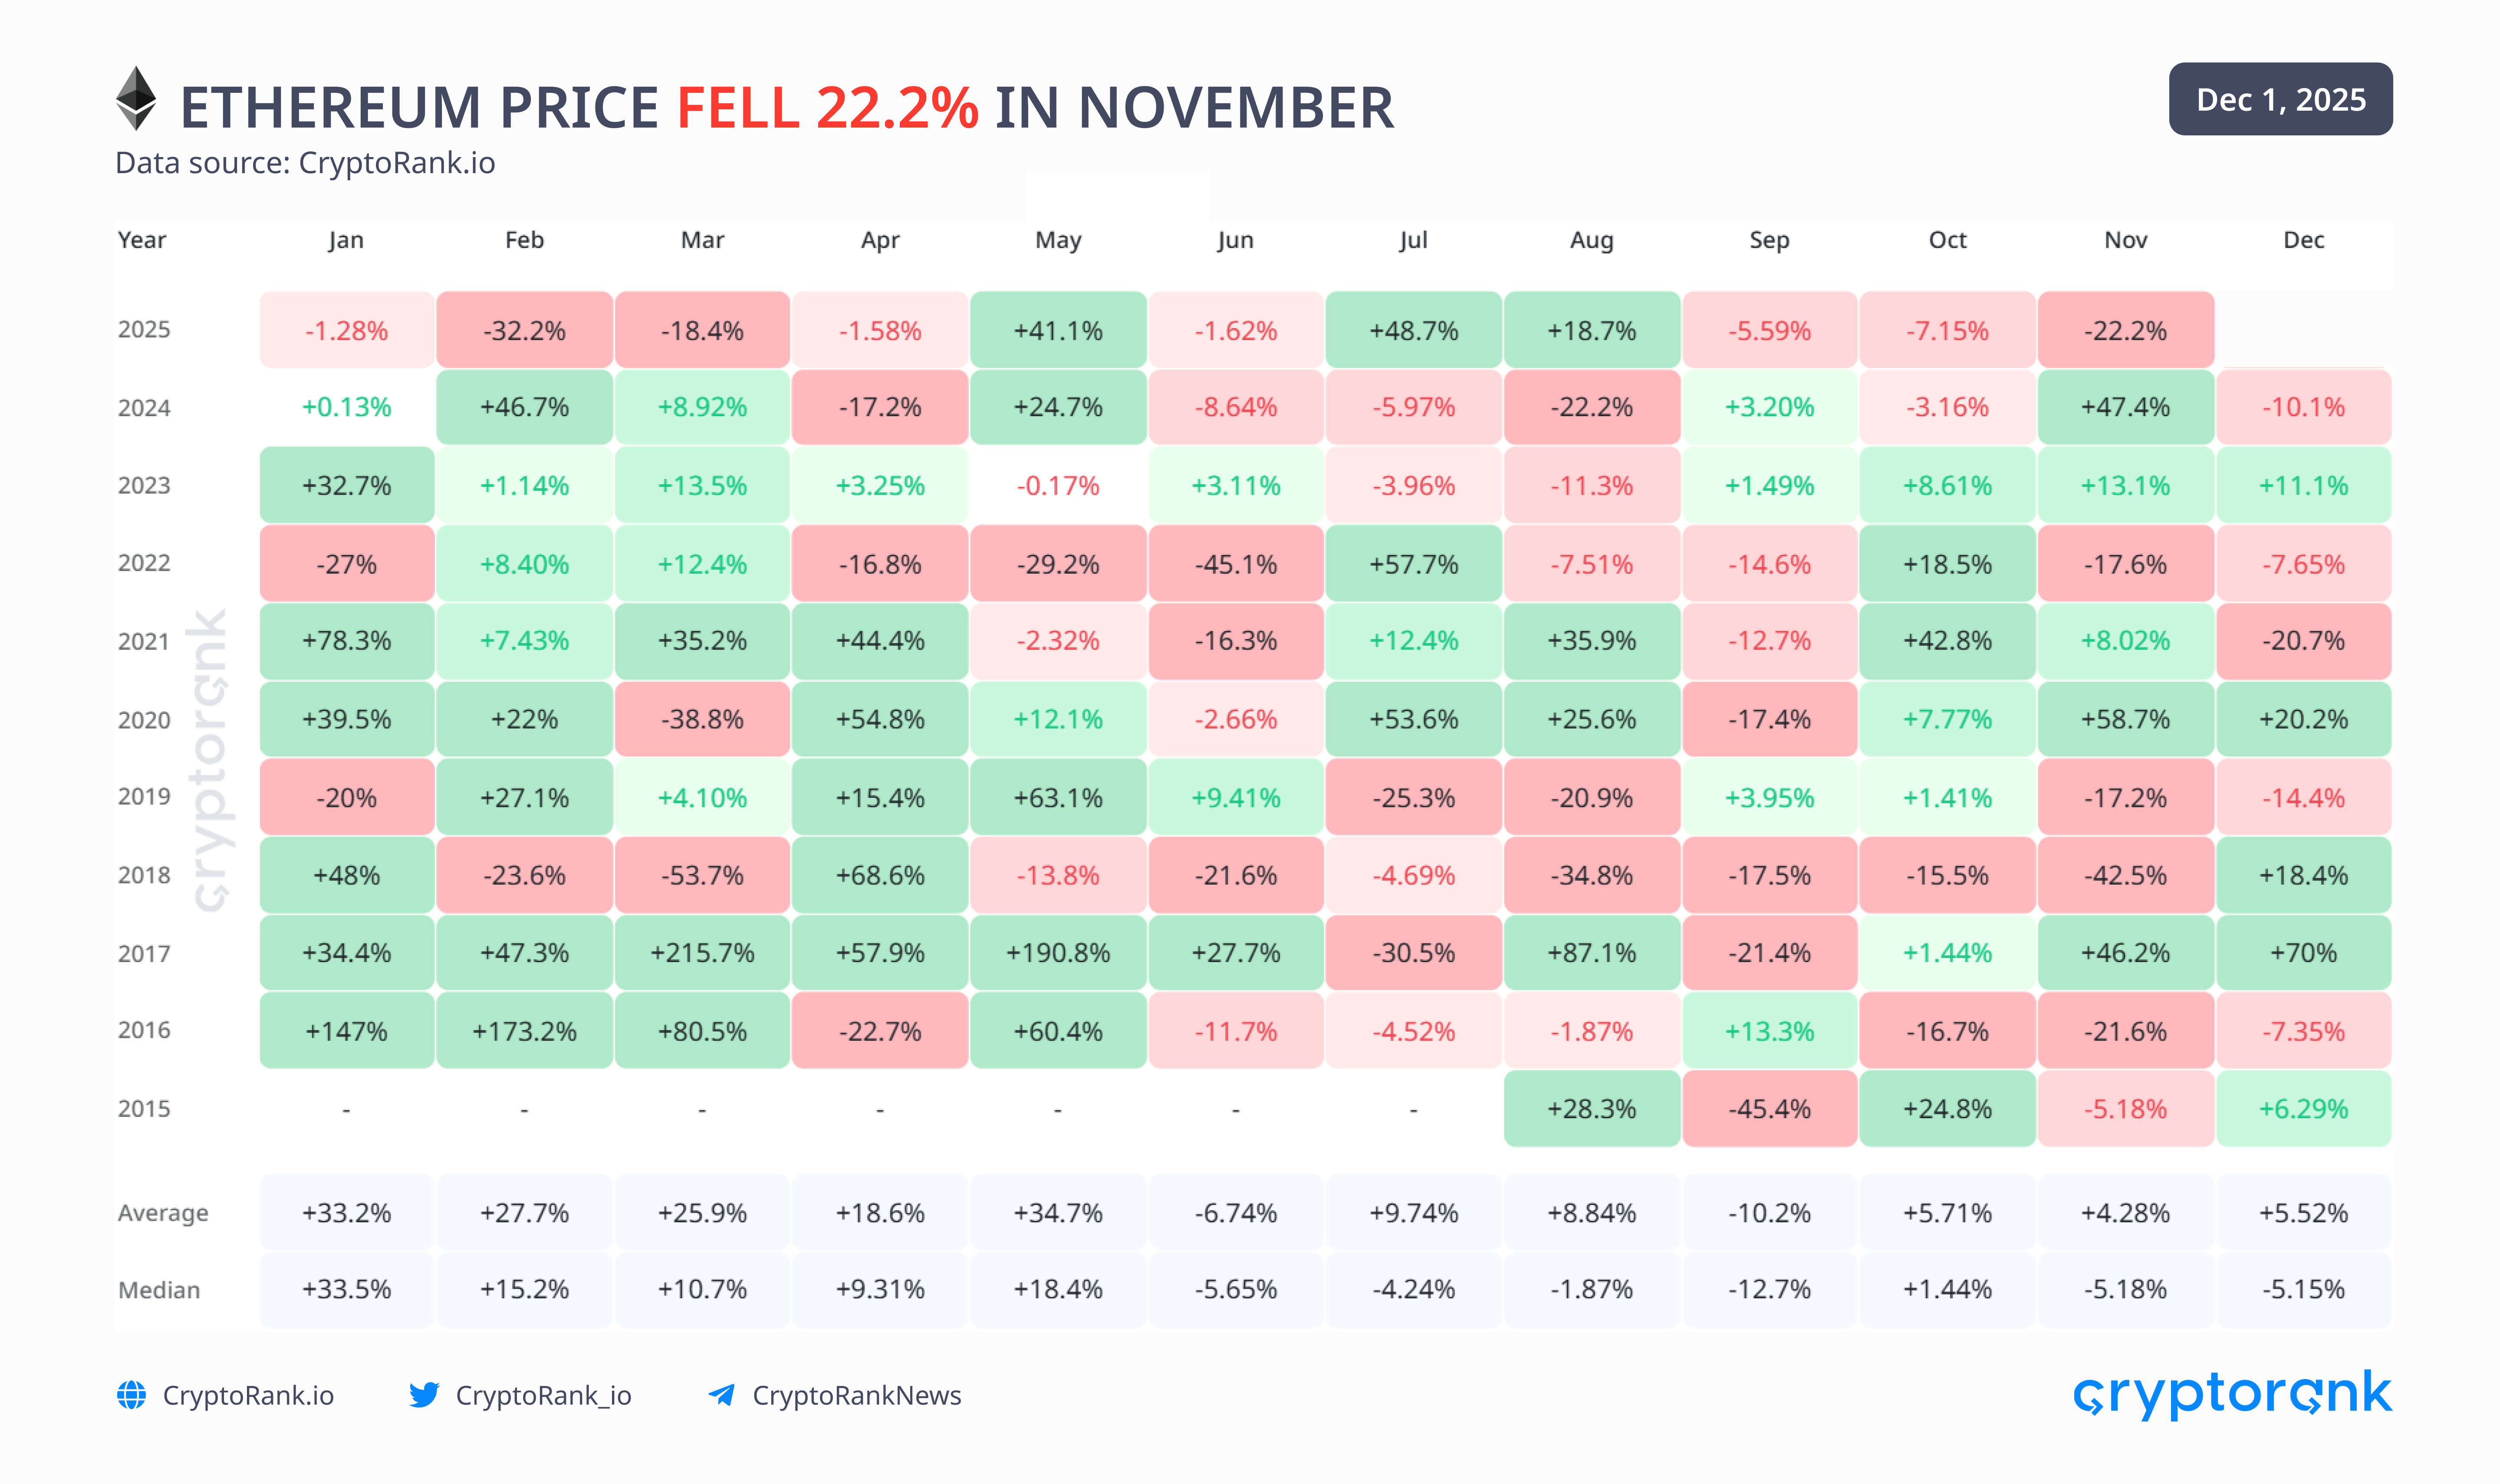Open the CryptoRank_io Twitter handle

(x=543, y=1395)
